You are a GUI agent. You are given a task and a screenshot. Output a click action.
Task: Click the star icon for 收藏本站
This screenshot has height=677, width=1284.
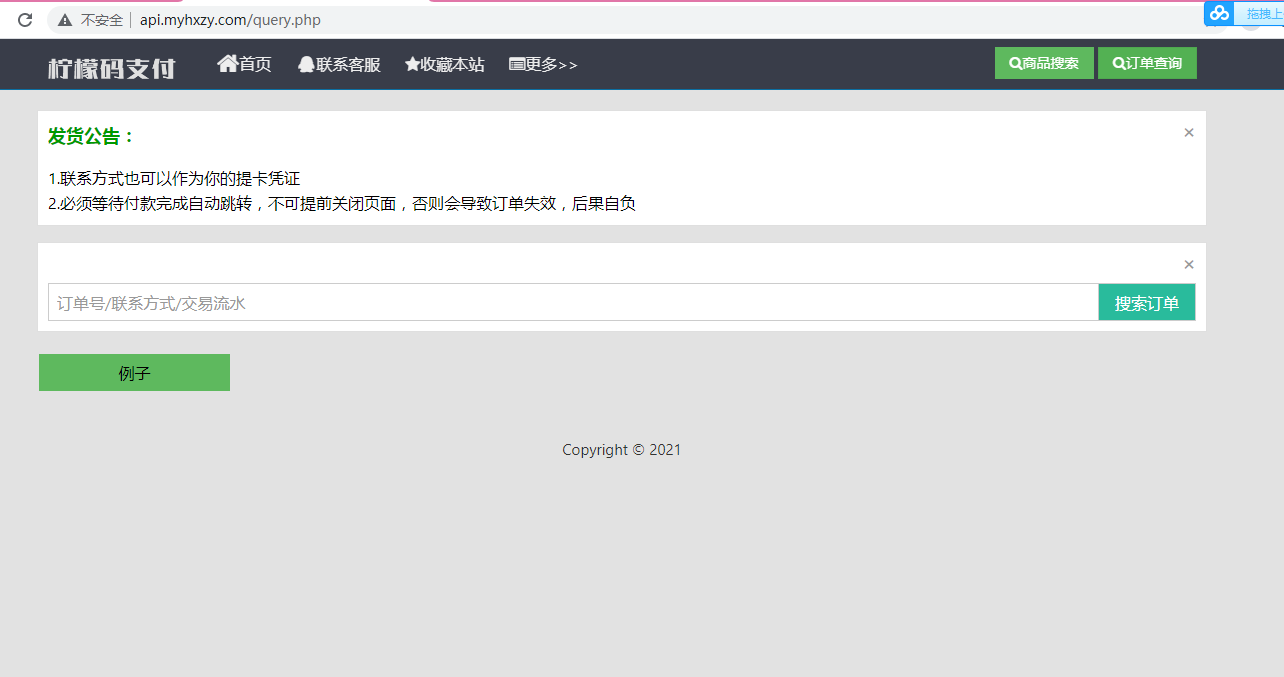point(412,65)
